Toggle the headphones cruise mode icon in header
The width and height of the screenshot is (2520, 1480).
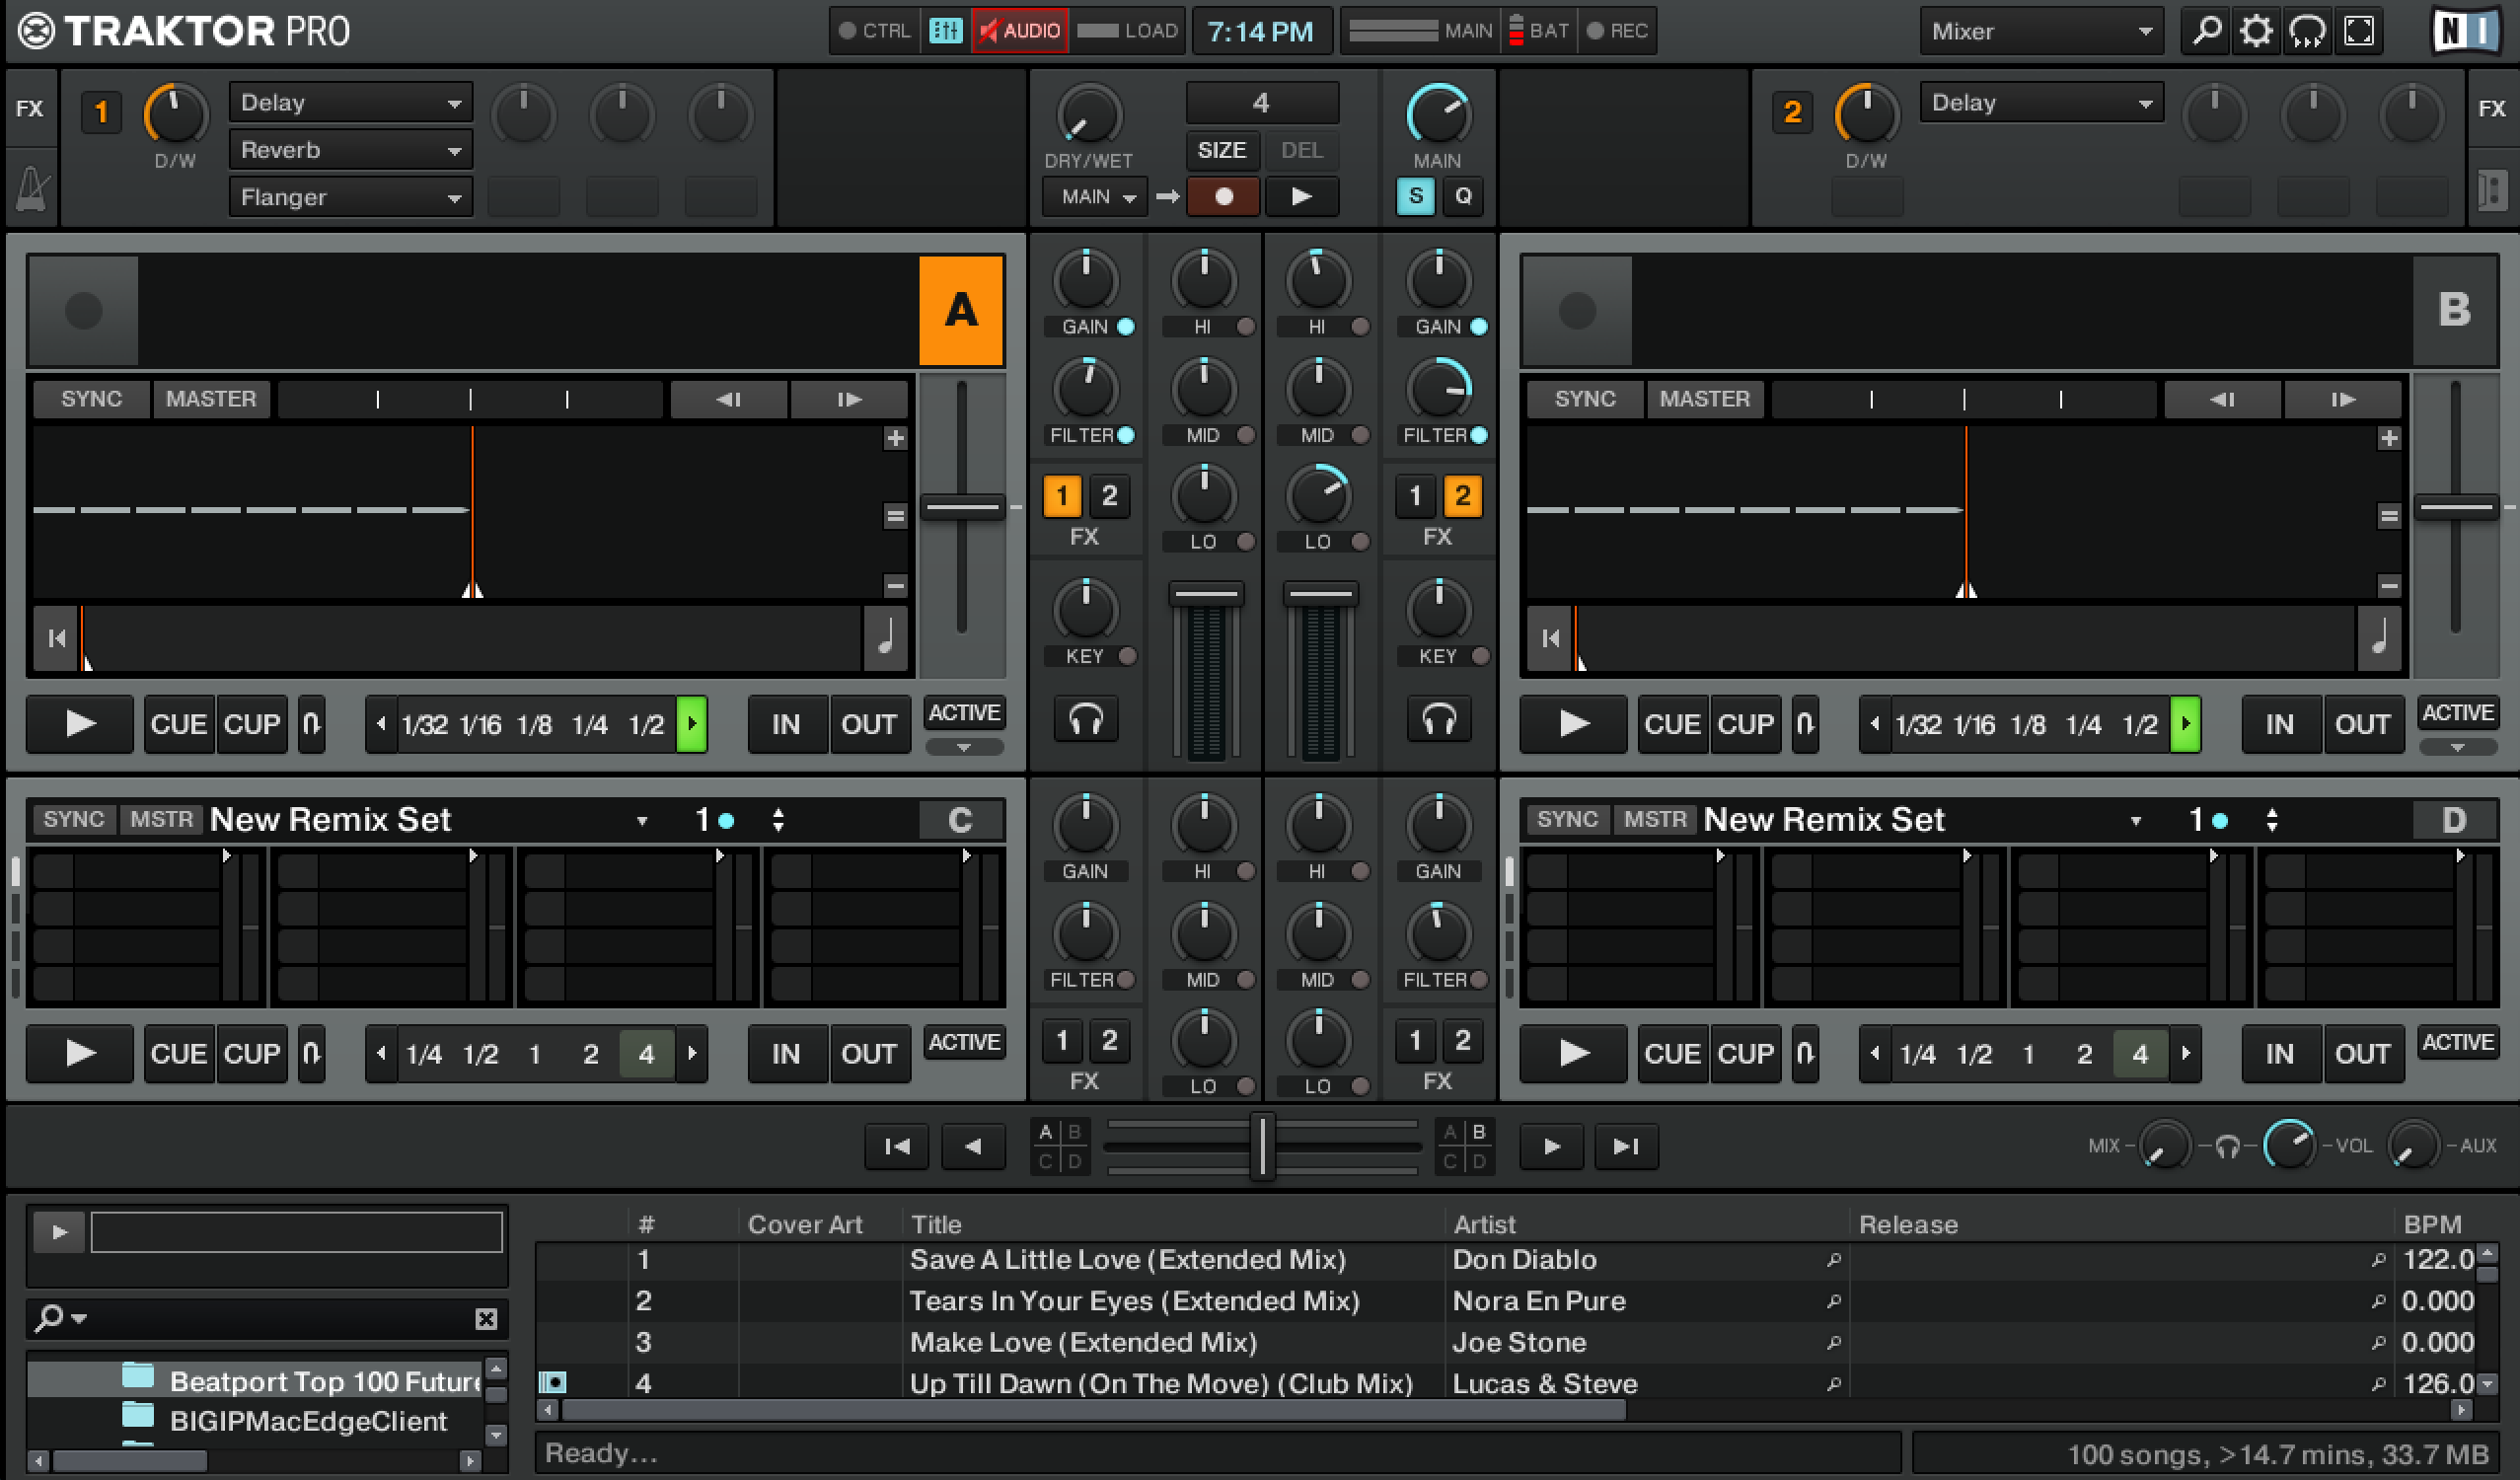click(x=2307, y=31)
